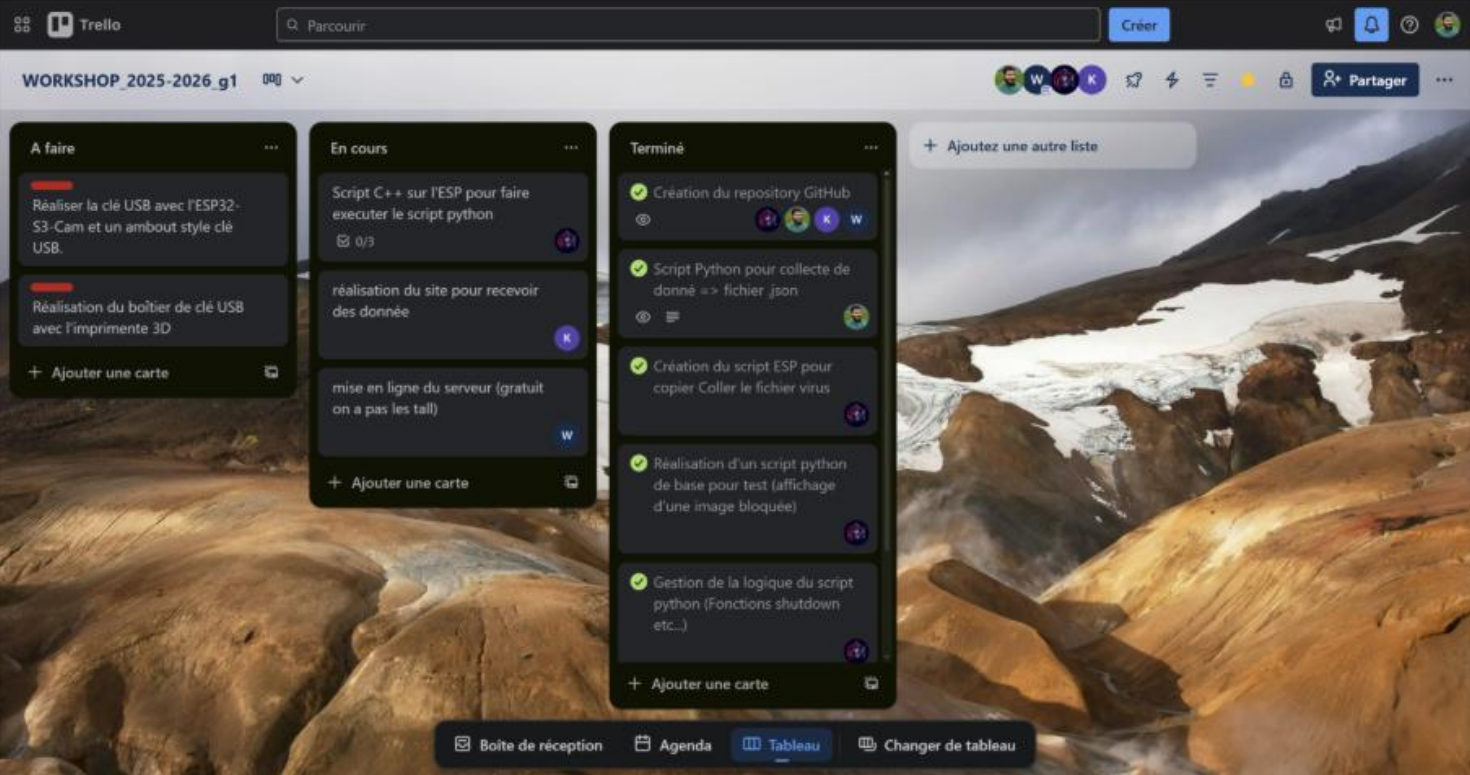Viewport: 1470px width, 775px height.
Task: Open the board menu three dots
Action: click(1444, 80)
